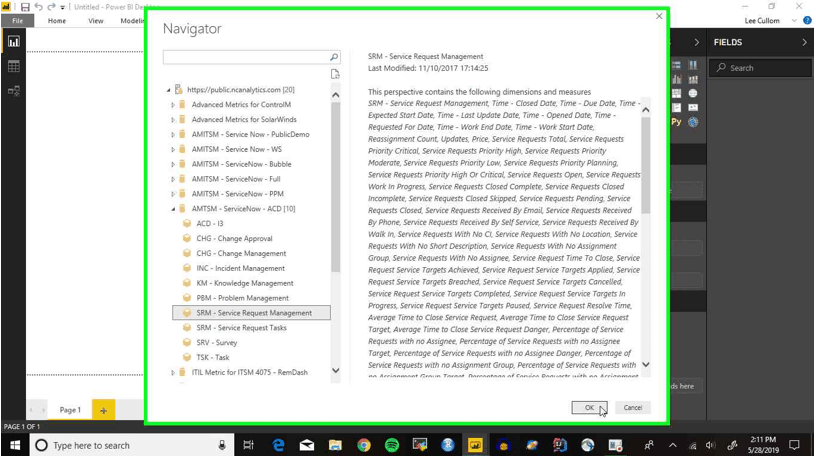Expand Advanced Metrics for SolarWinds node

[173, 120]
